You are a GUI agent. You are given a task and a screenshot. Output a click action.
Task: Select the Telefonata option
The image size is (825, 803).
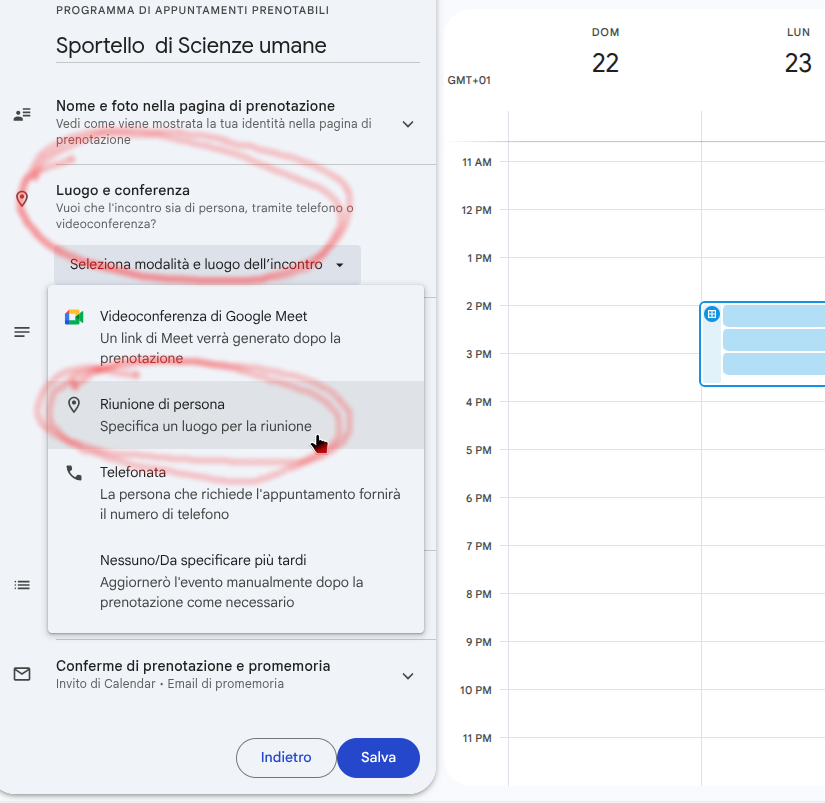(236, 493)
